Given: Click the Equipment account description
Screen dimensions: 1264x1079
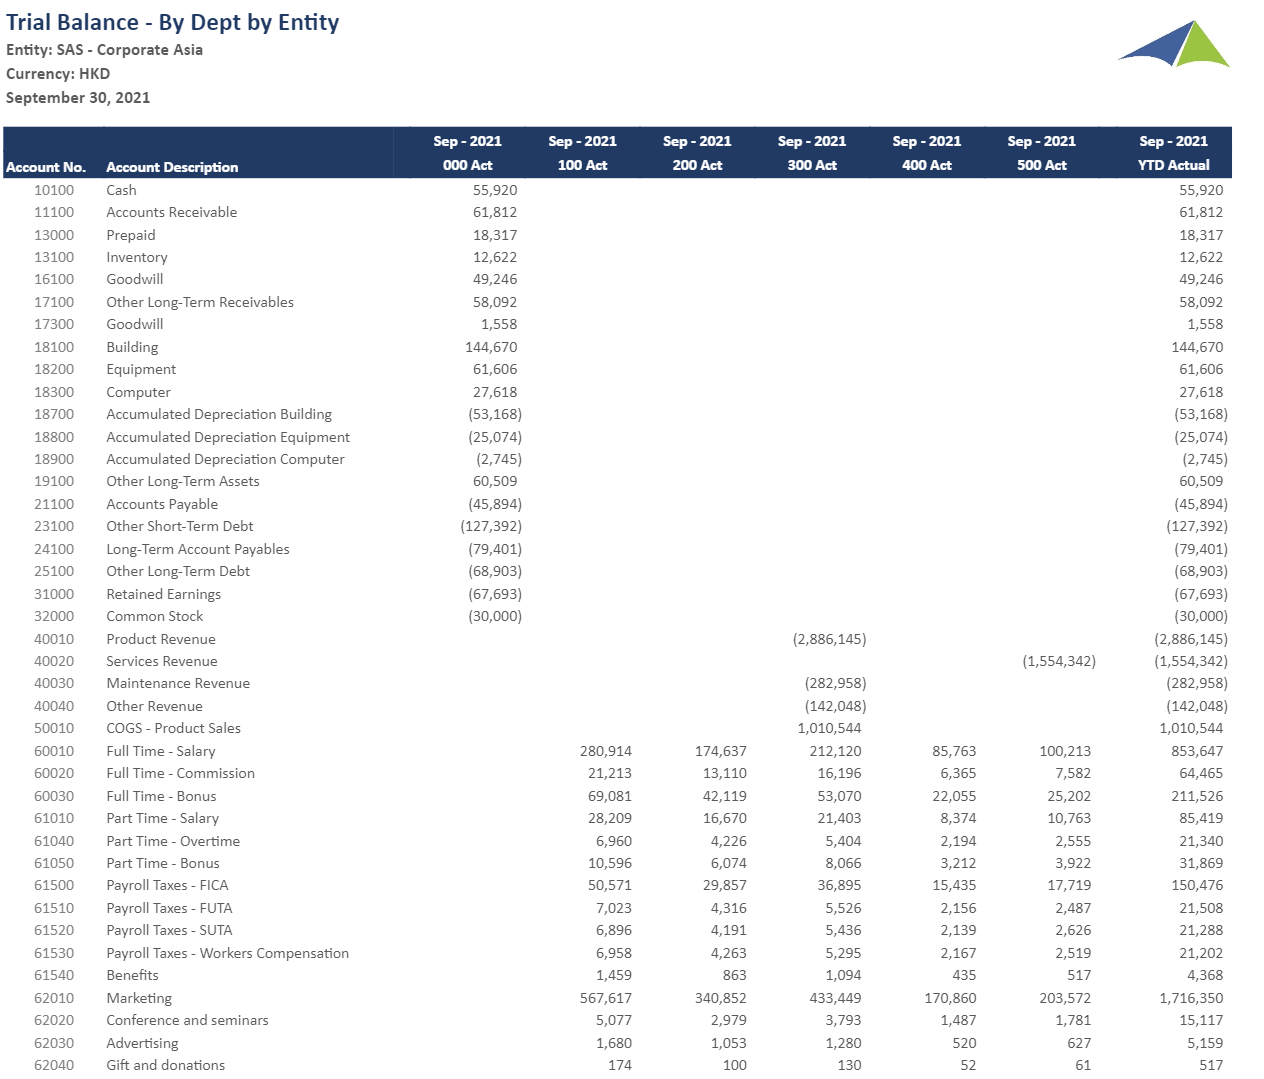Looking at the screenshot, I should coord(141,369).
